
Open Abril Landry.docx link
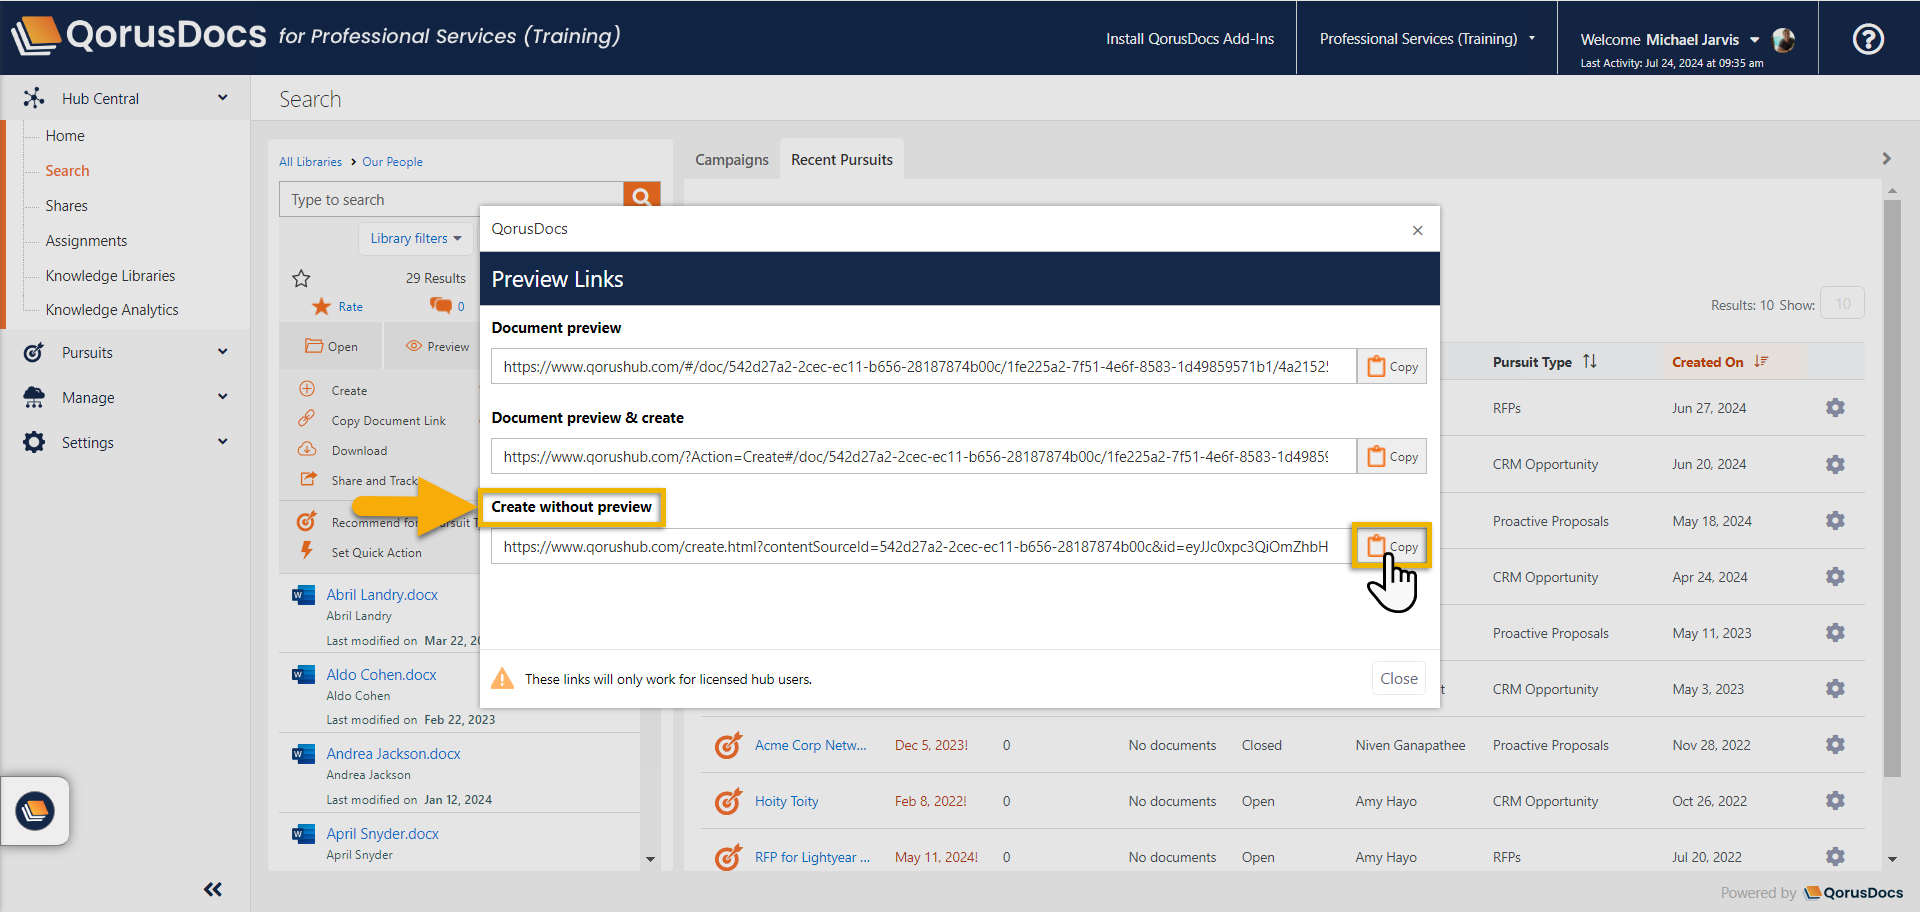point(382,594)
